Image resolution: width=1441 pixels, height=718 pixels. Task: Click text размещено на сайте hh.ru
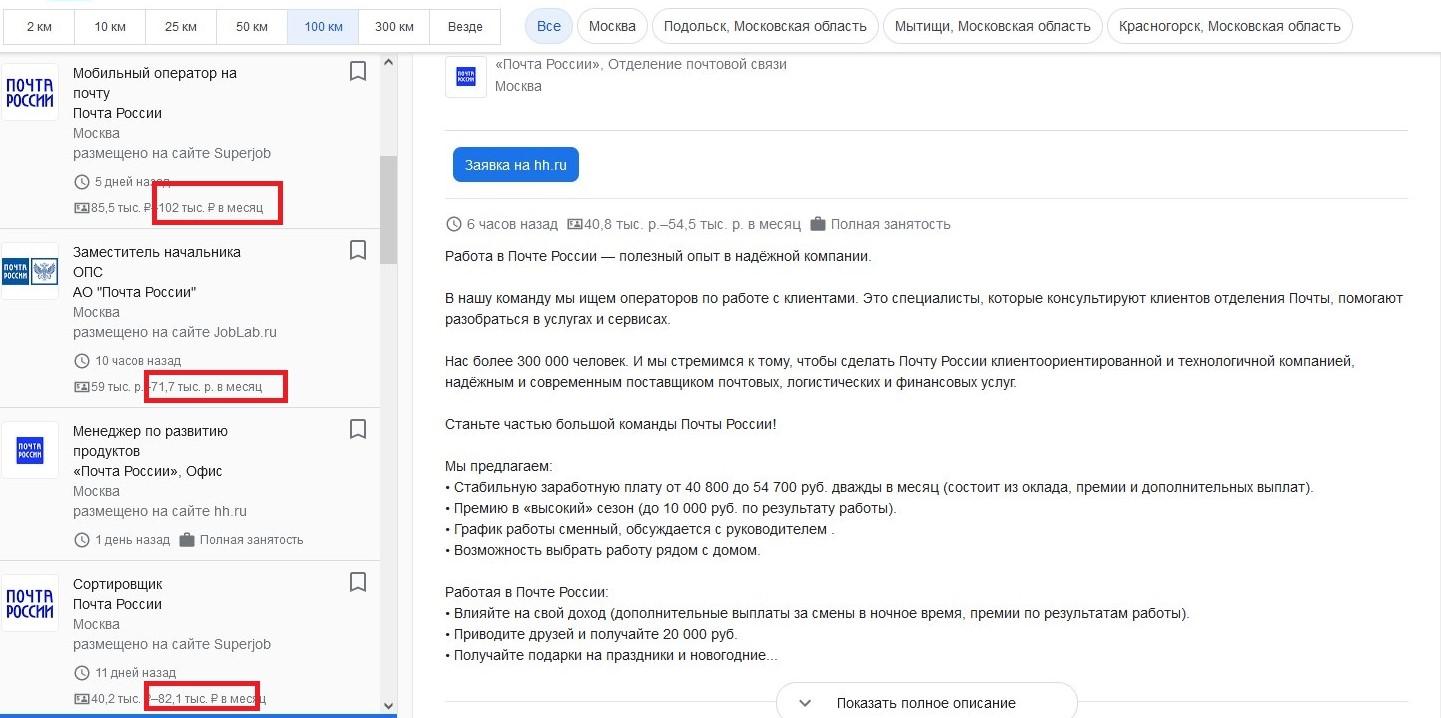pyautogui.click(x=160, y=511)
